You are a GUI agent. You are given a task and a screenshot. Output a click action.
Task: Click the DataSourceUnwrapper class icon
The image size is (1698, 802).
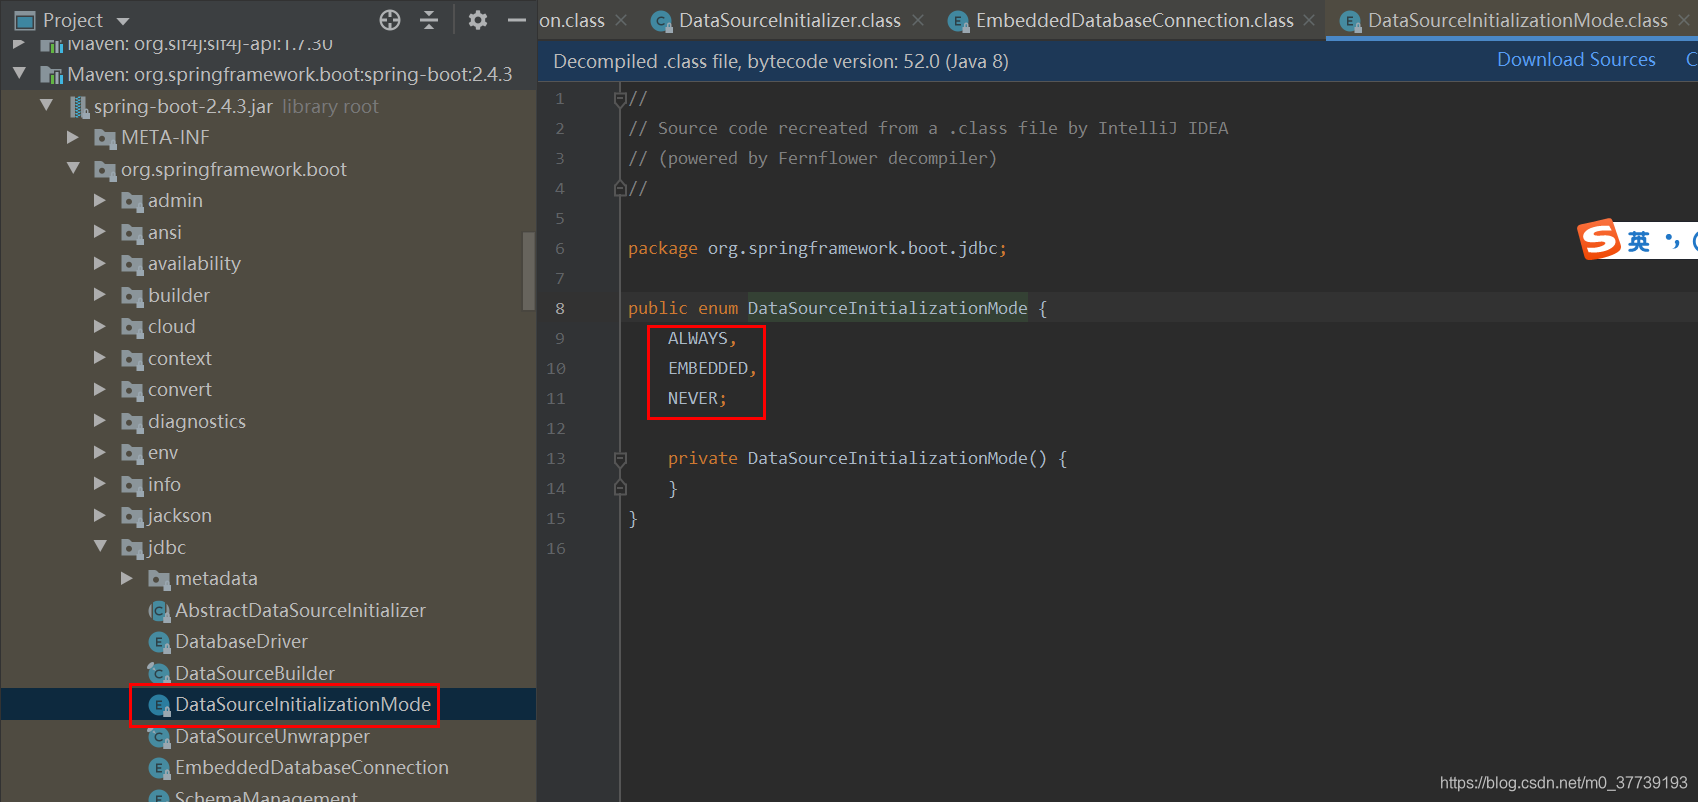click(x=158, y=737)
